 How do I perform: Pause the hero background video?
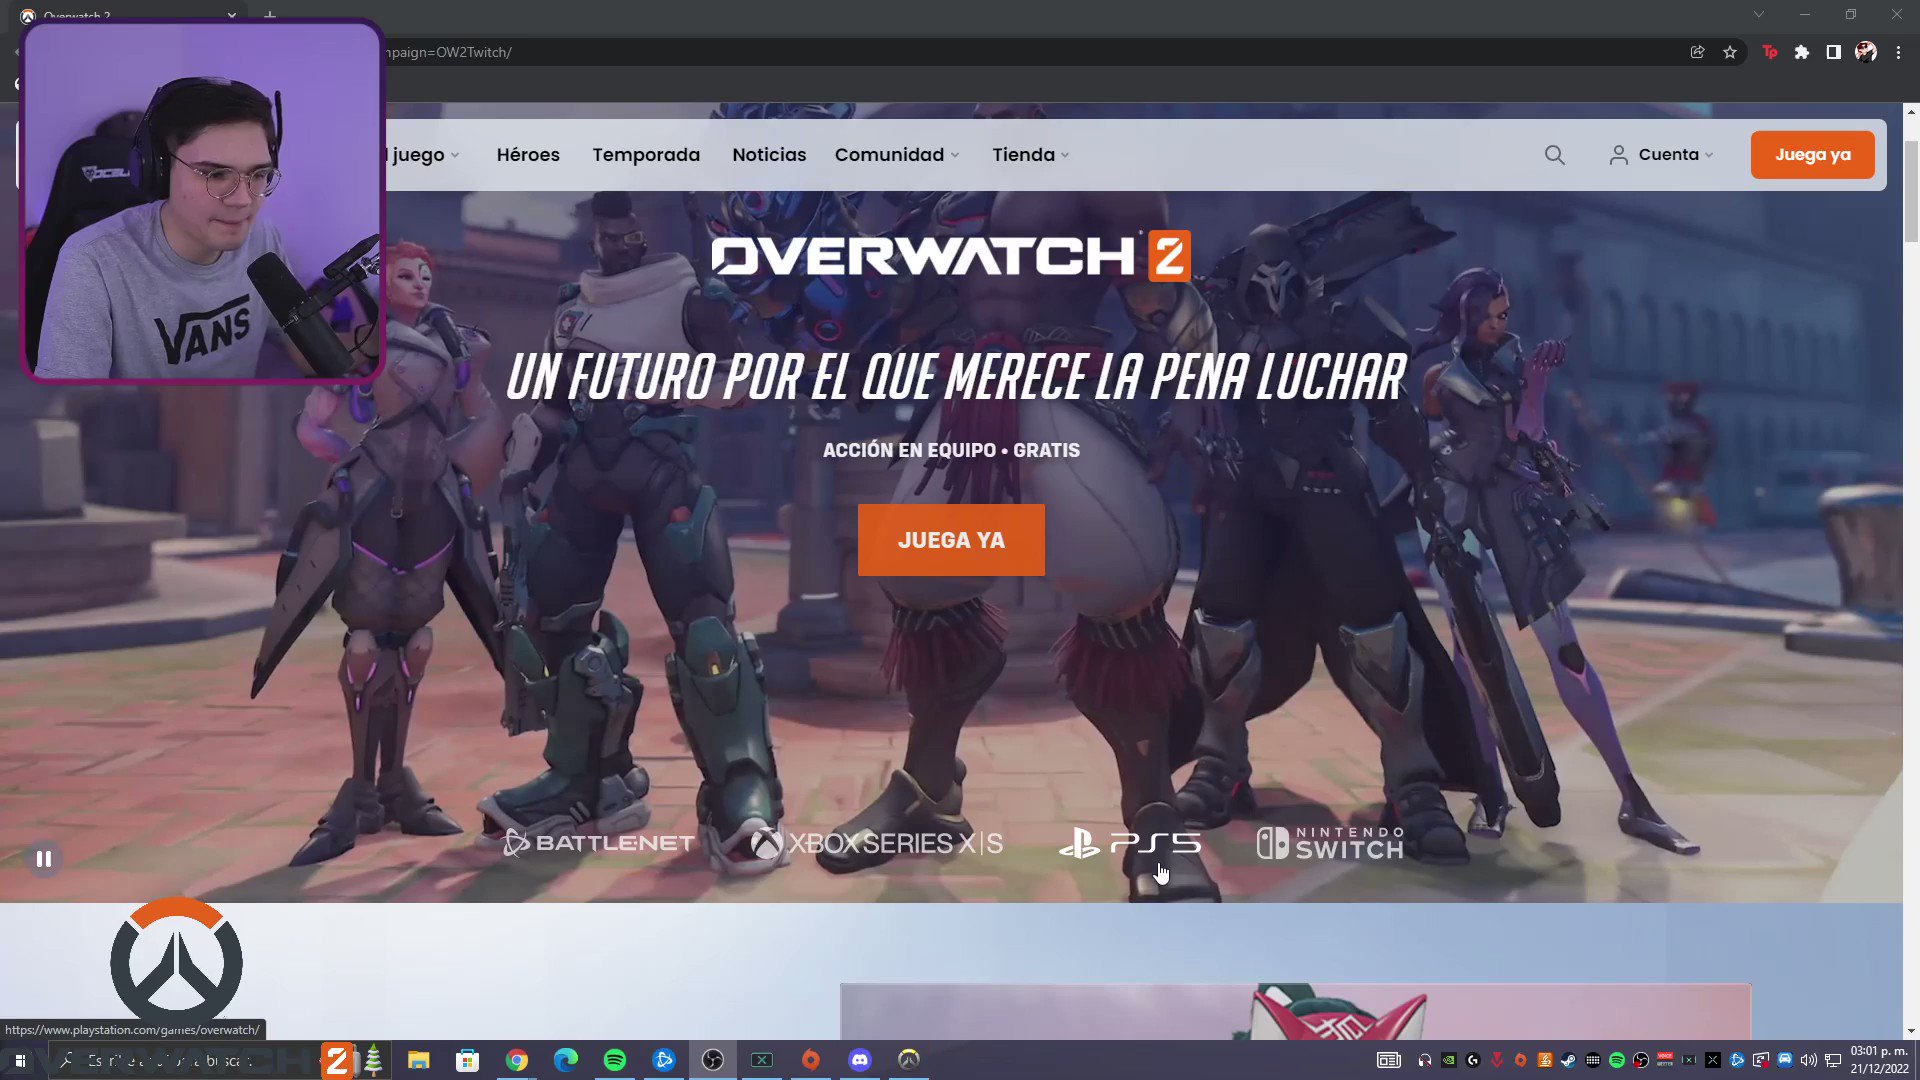pos(43,859)
